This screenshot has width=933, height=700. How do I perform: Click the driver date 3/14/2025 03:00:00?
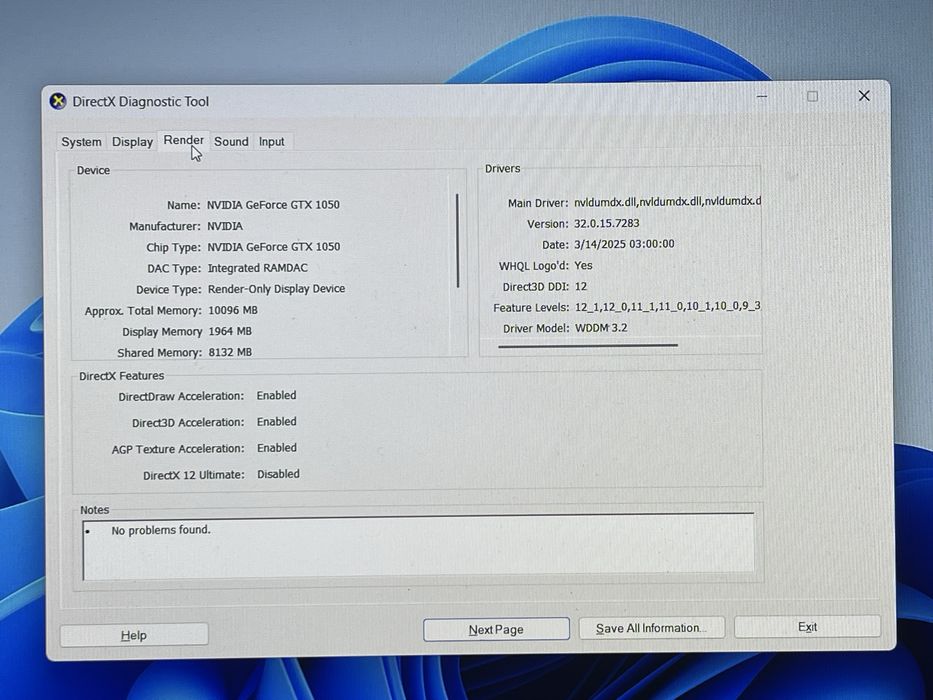[x=624, y=244]
